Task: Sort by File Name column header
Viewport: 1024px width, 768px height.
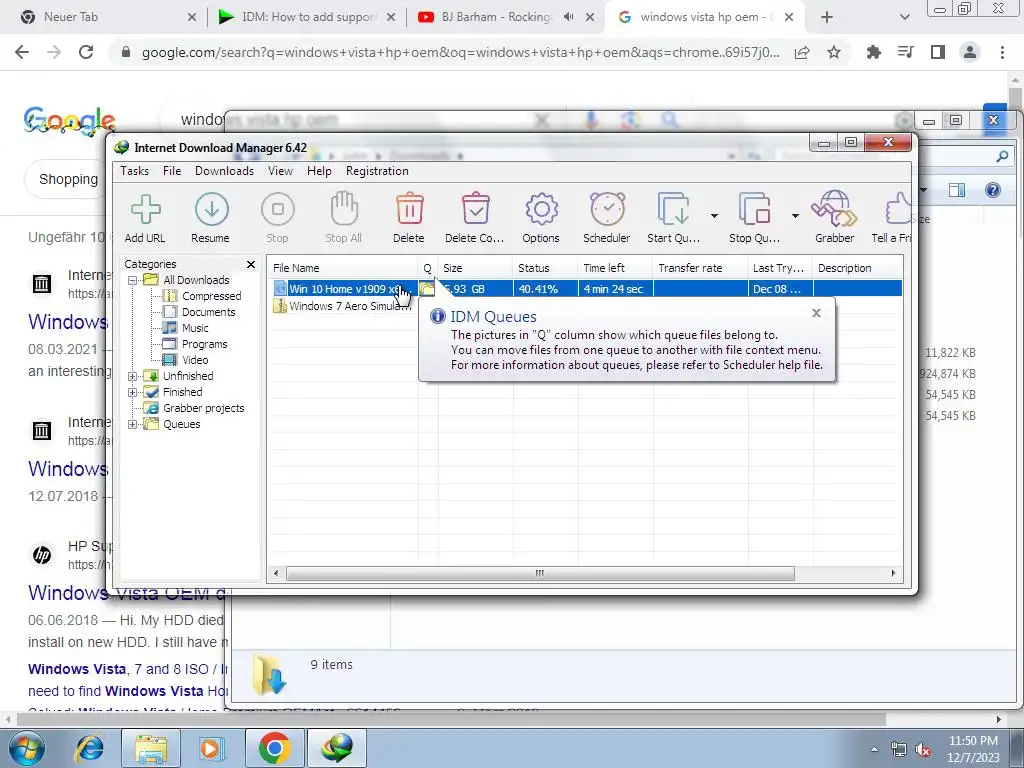Action: click(342, 268)
